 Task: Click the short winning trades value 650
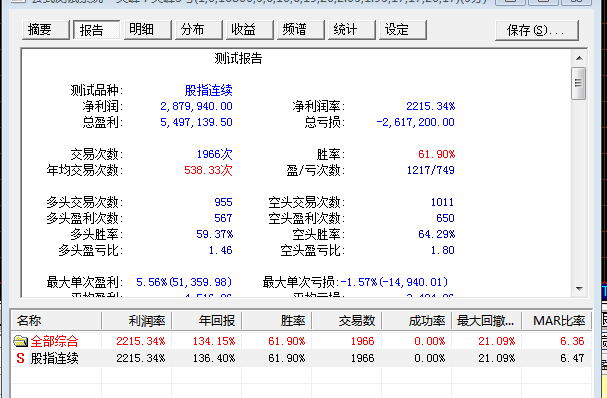(x=445, y=218)
